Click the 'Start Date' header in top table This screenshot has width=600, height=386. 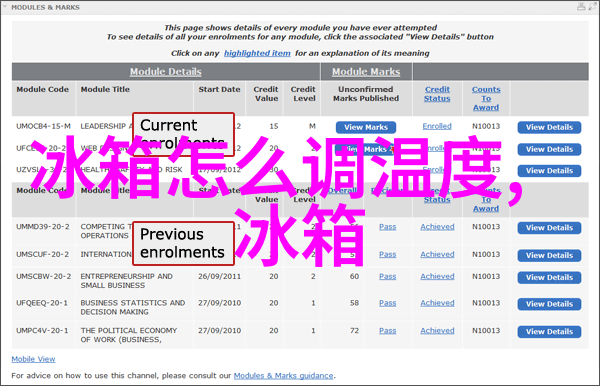click(219, 89)
